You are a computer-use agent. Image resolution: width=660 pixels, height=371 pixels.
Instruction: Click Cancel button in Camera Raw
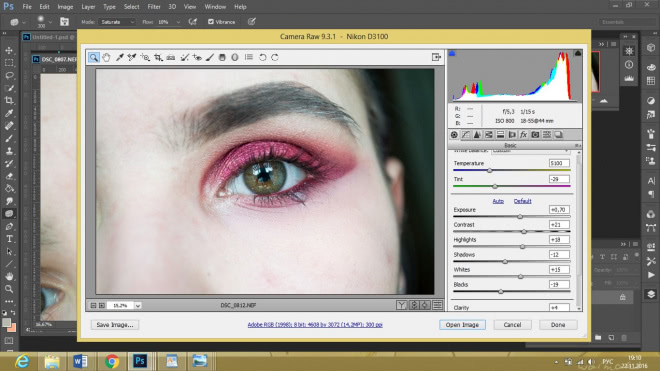click(512, 325)
